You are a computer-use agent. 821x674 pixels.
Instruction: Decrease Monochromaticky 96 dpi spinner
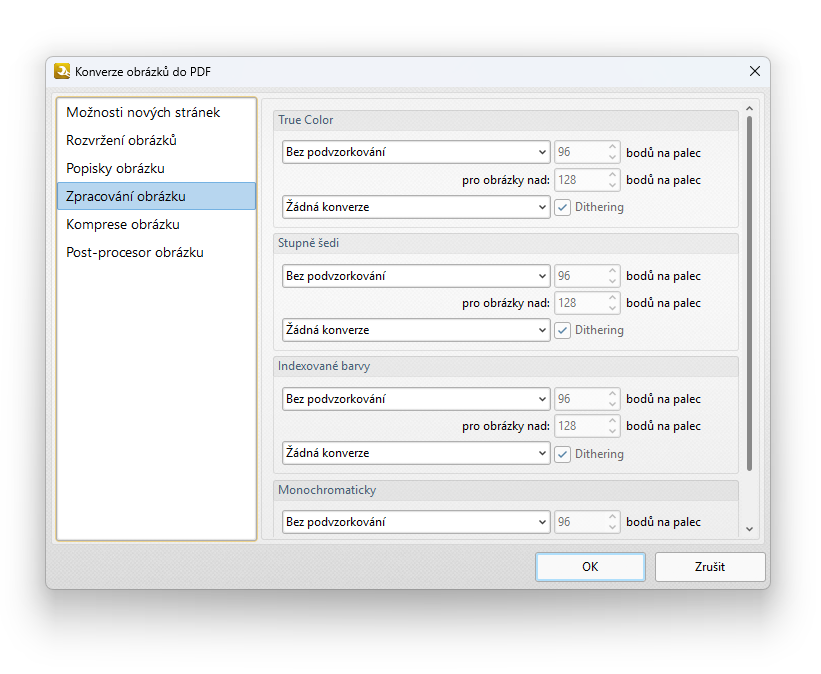click(613, 527)
